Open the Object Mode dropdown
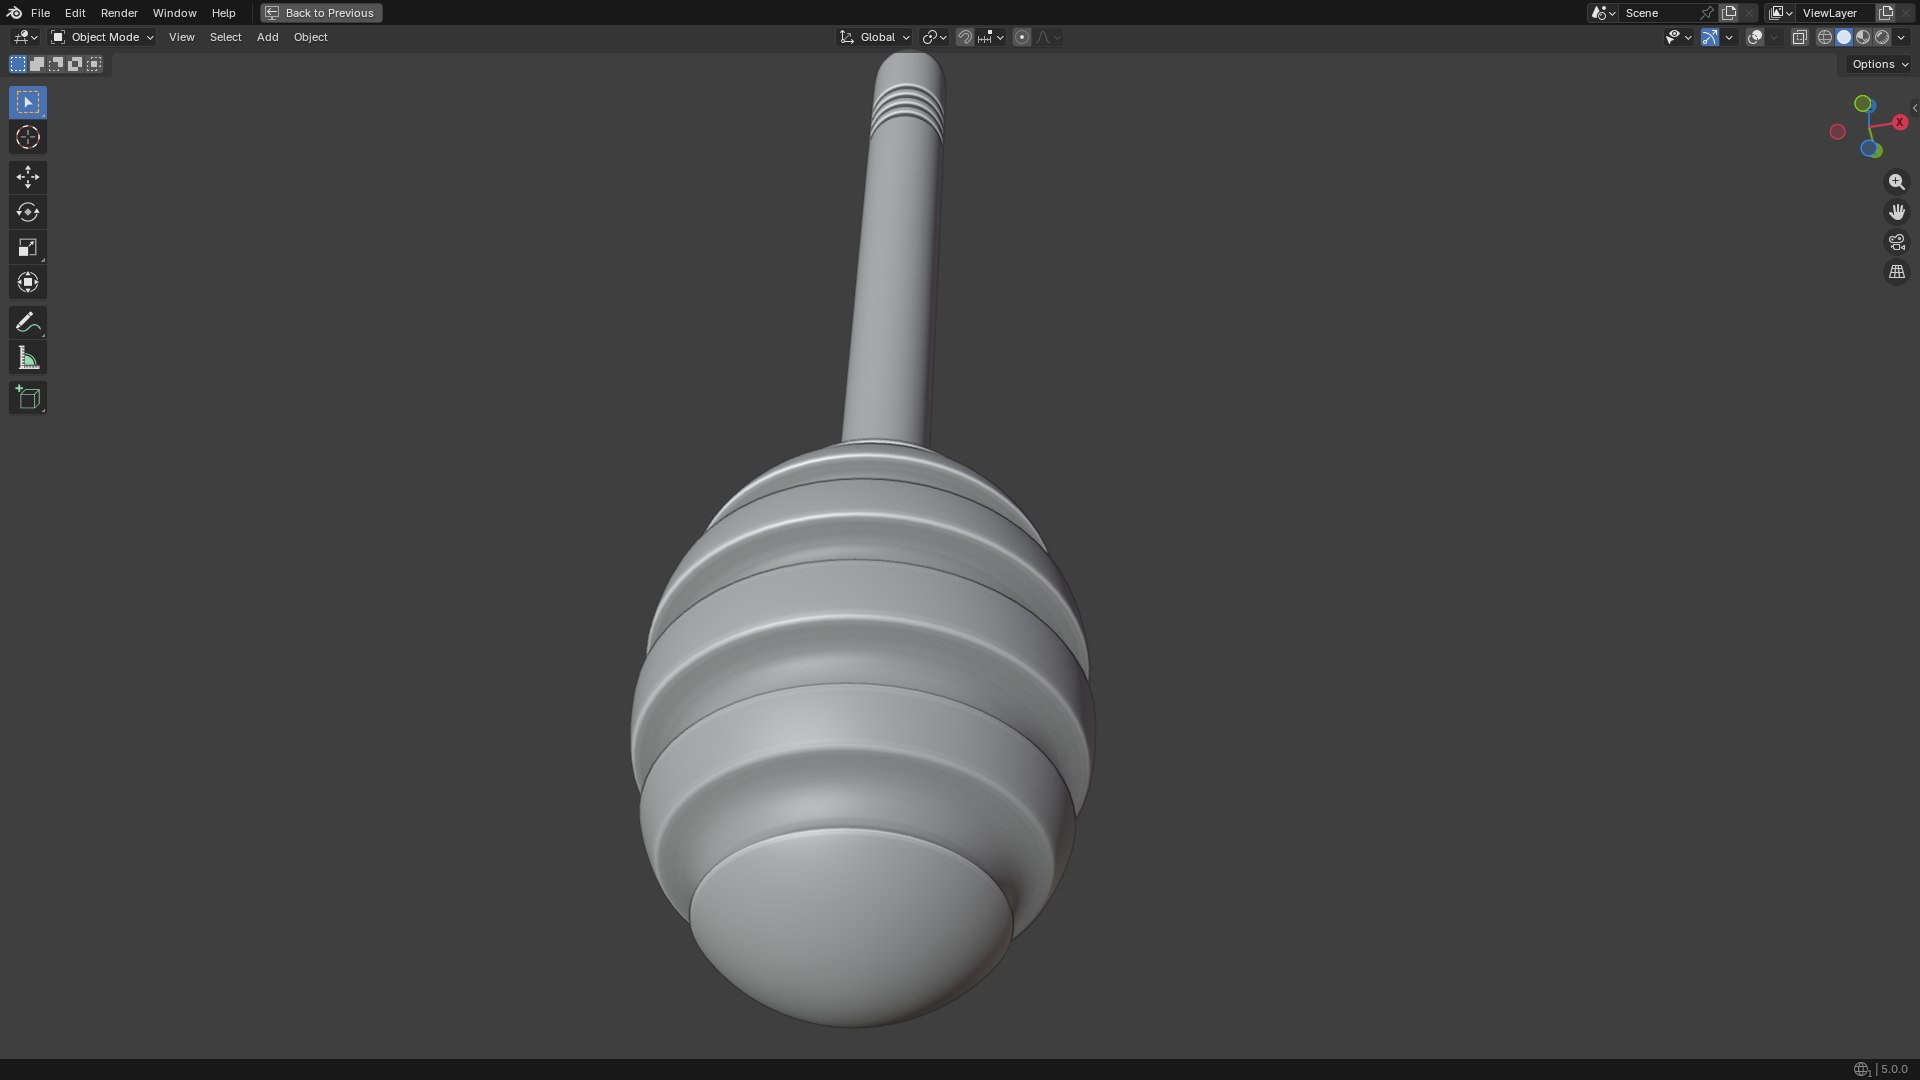 coord(102,37)
